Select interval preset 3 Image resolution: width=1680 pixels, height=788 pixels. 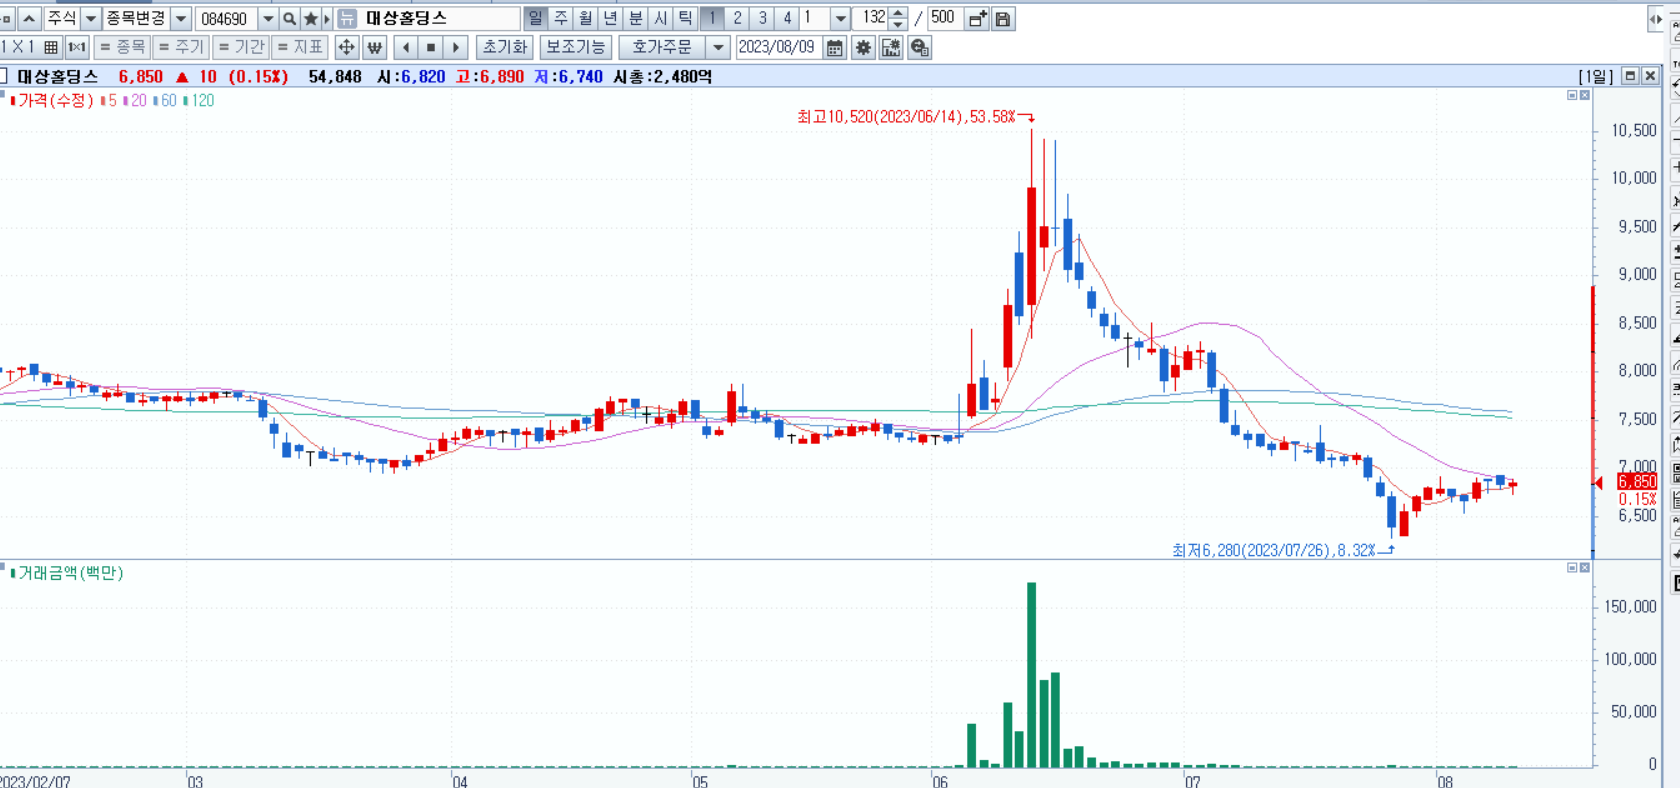tap(762, 18)
